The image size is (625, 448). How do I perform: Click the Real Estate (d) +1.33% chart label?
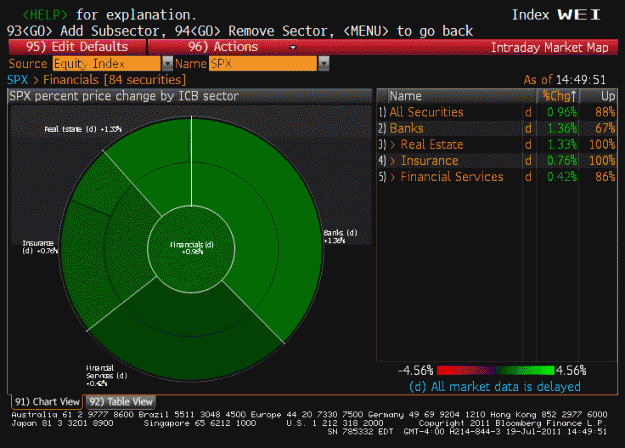pos(83,129)
